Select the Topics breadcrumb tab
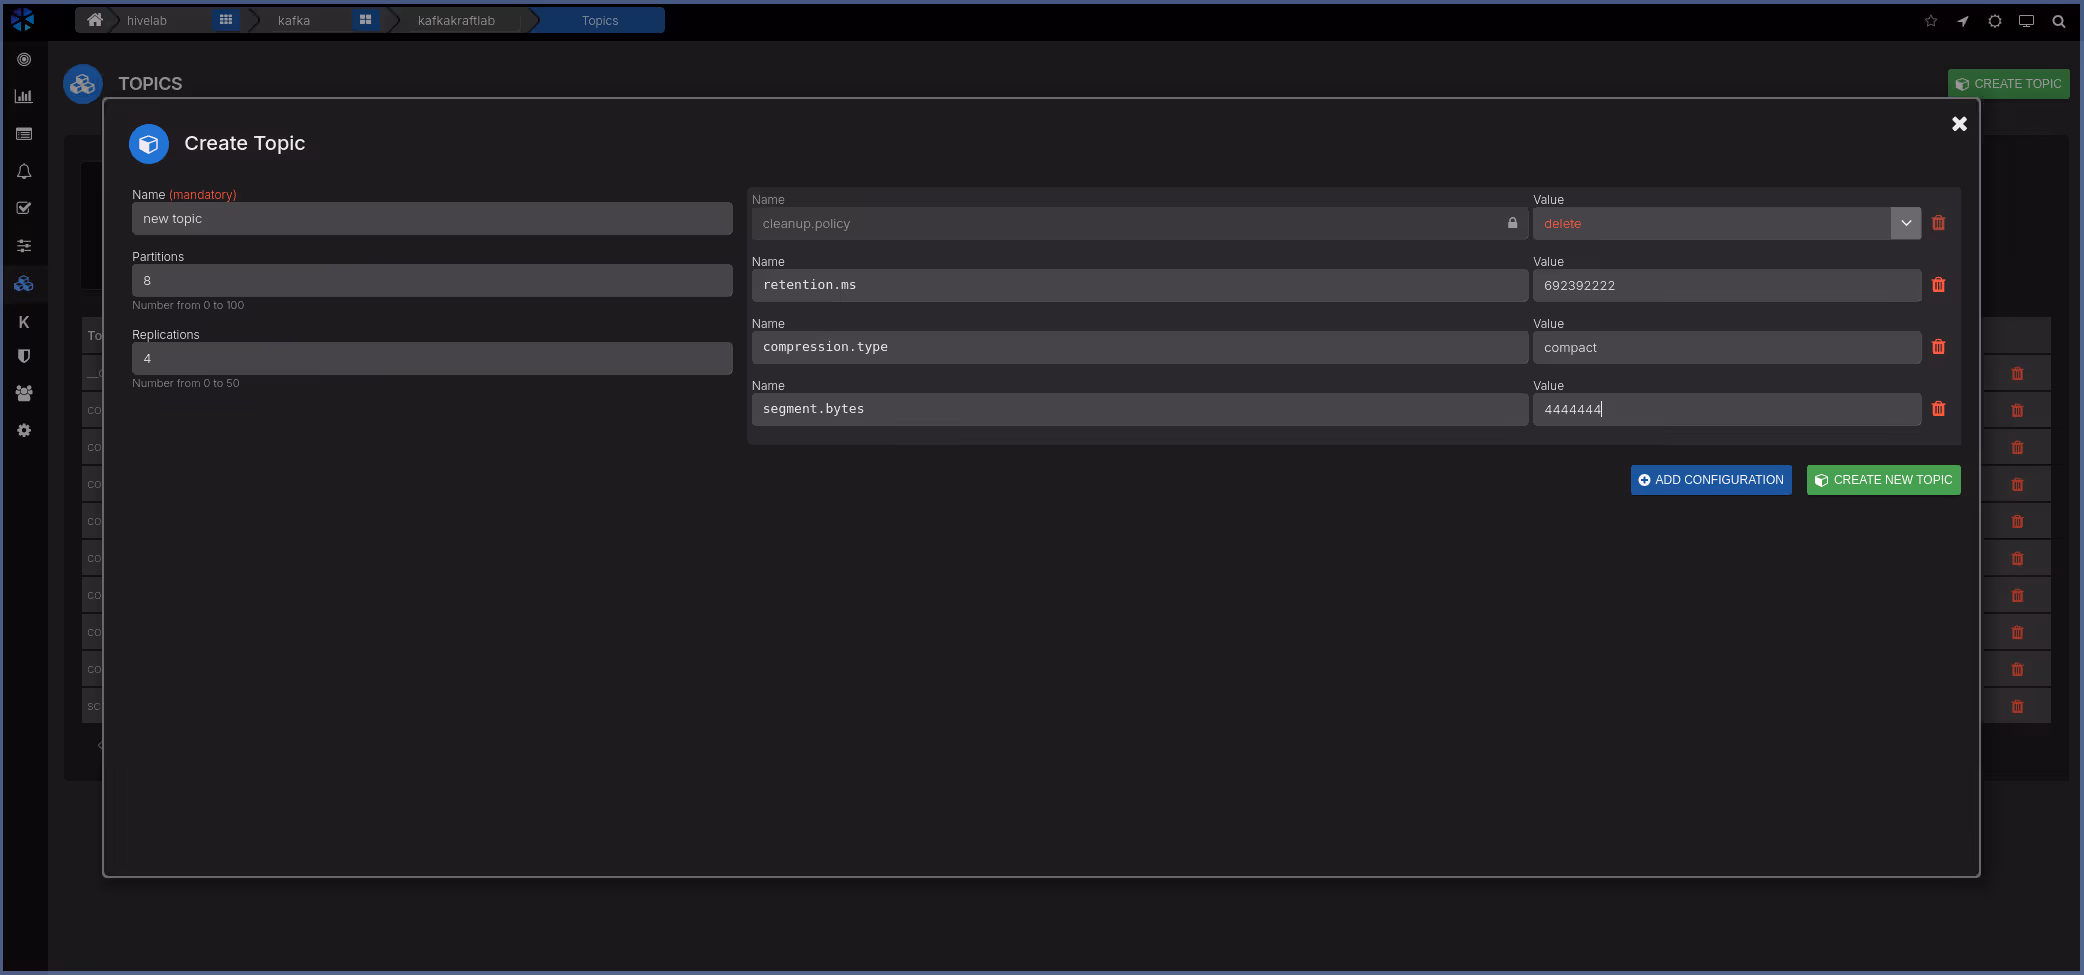The image size is (2084, 975). tap(600, 21)
